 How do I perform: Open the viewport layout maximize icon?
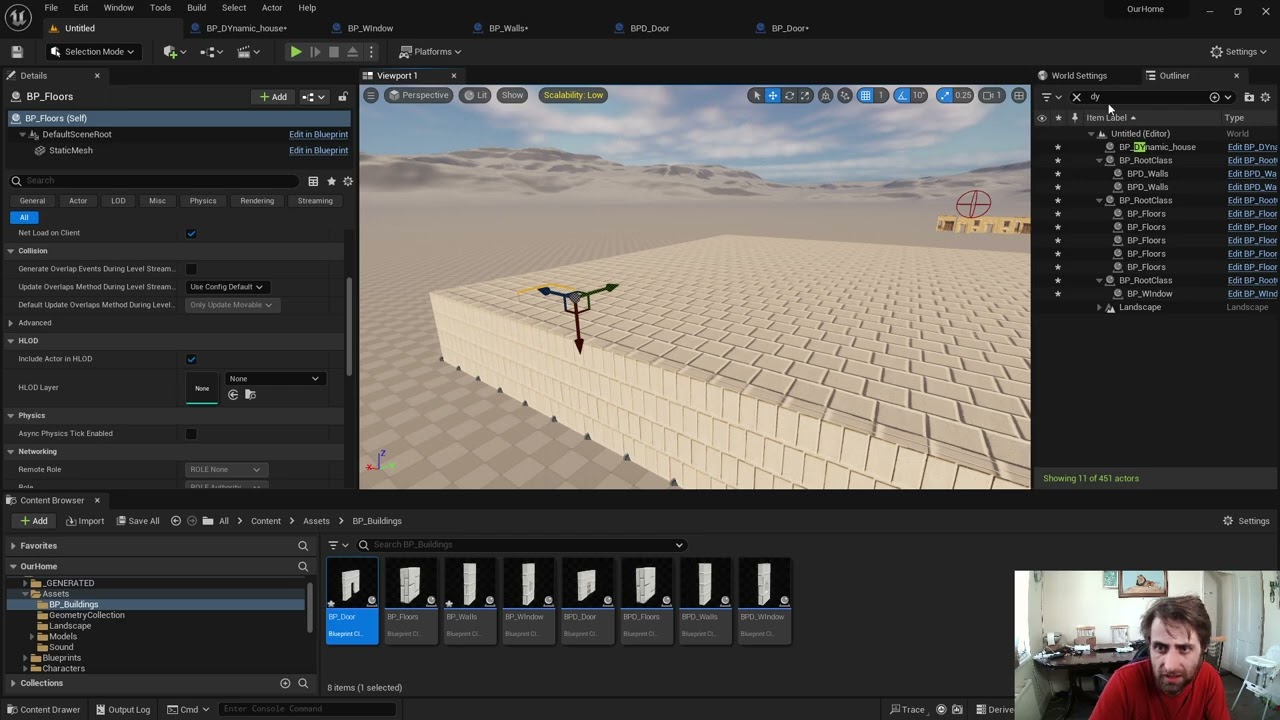tap(1018, 95)
